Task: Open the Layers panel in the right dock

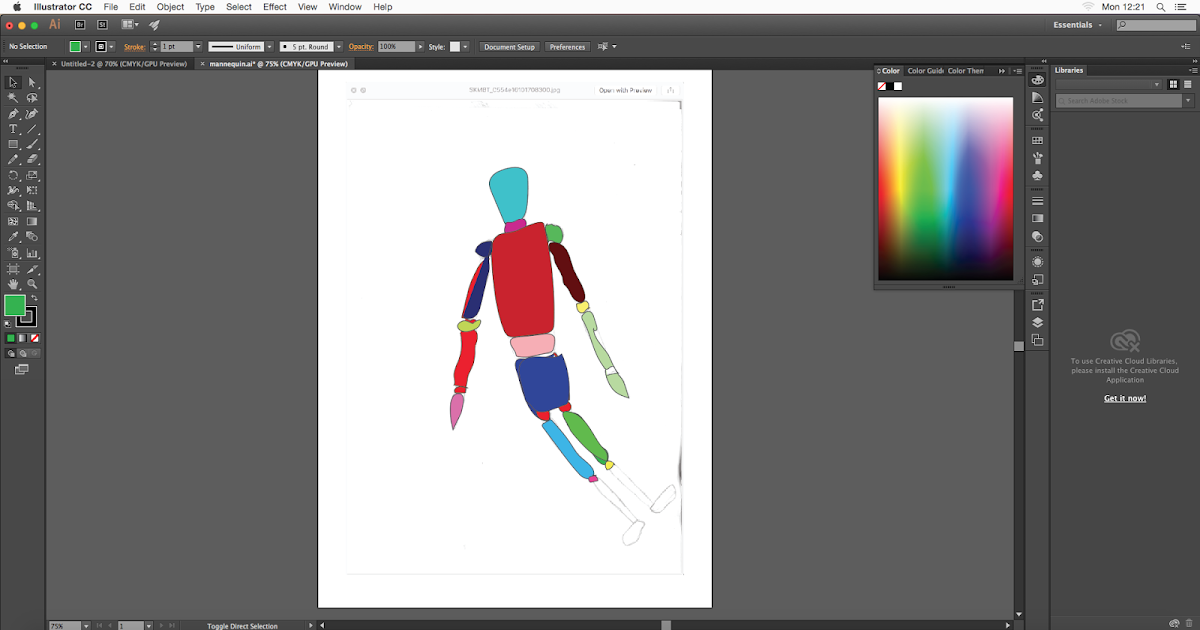Action: click(1037, 321)
